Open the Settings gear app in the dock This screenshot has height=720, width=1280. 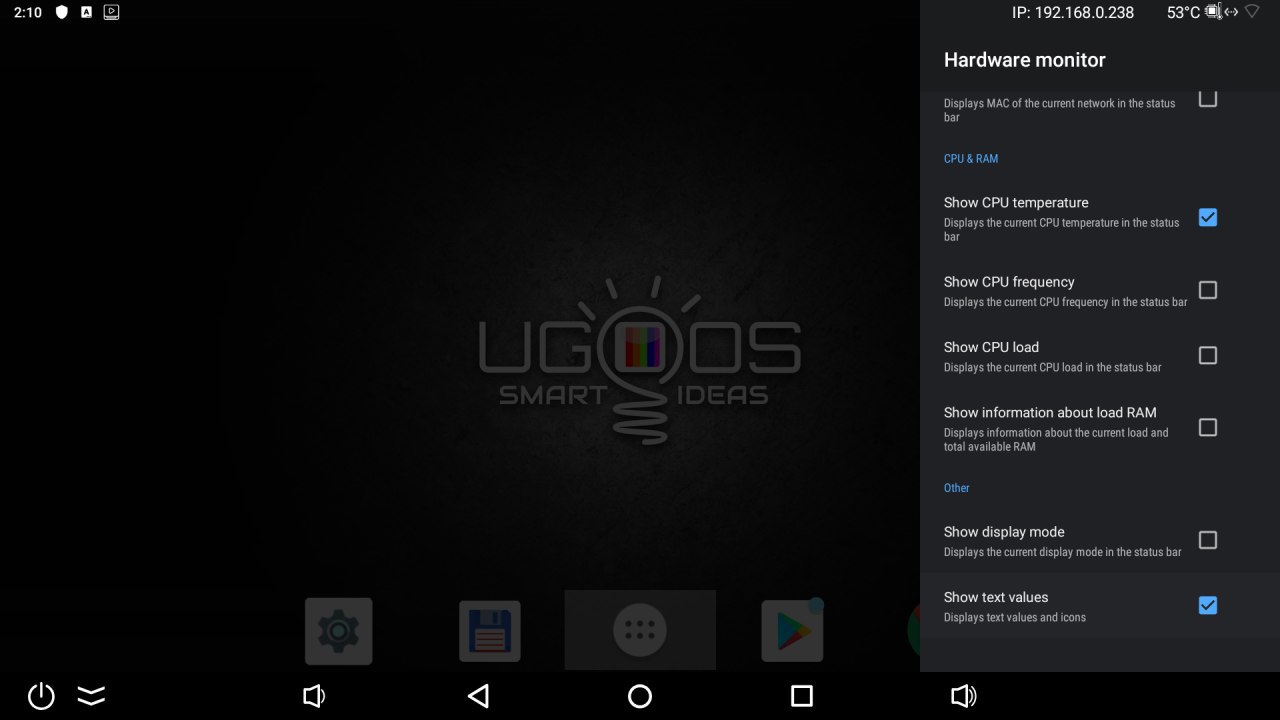pos(339,631)
